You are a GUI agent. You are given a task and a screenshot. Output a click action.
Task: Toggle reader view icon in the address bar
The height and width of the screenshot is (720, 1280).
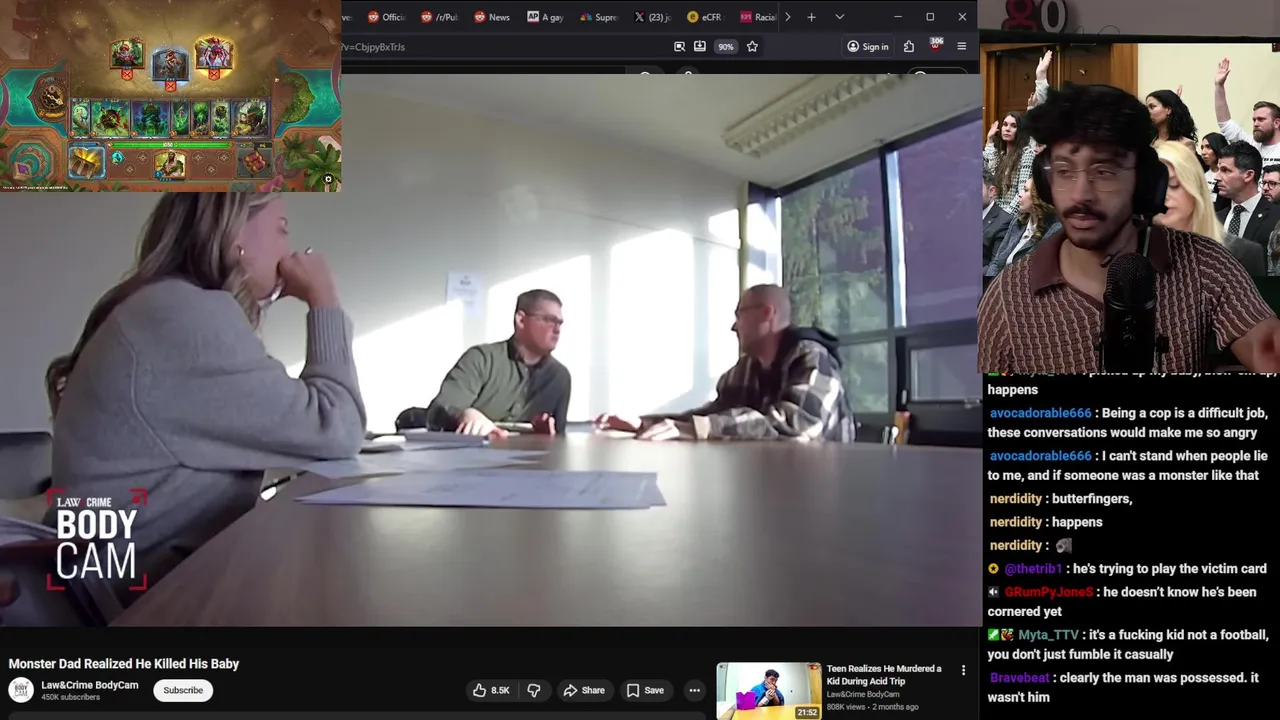679,46
